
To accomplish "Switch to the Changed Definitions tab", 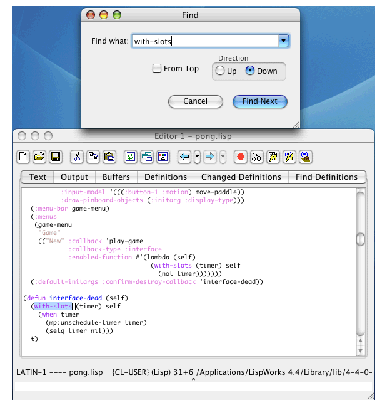I will point(241,177).
